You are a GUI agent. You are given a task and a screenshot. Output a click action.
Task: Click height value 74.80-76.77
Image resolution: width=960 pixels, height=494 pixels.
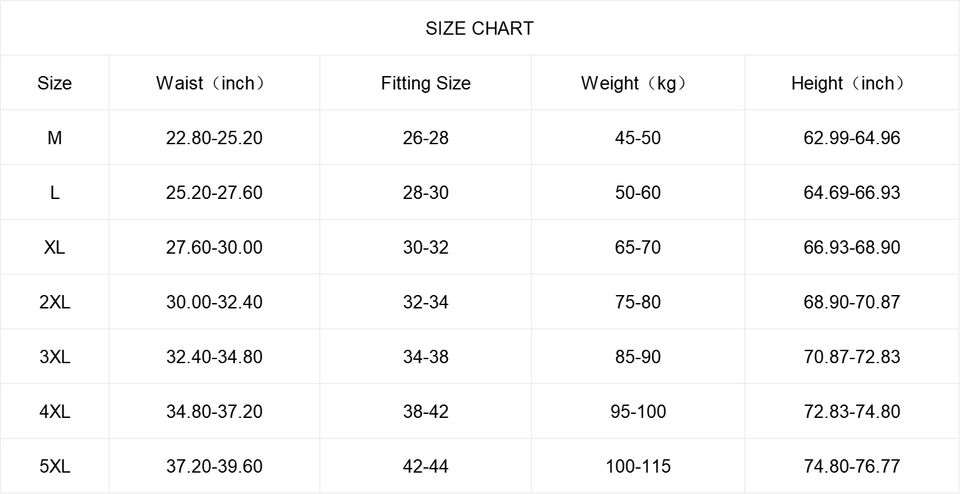tap(851, 466)
